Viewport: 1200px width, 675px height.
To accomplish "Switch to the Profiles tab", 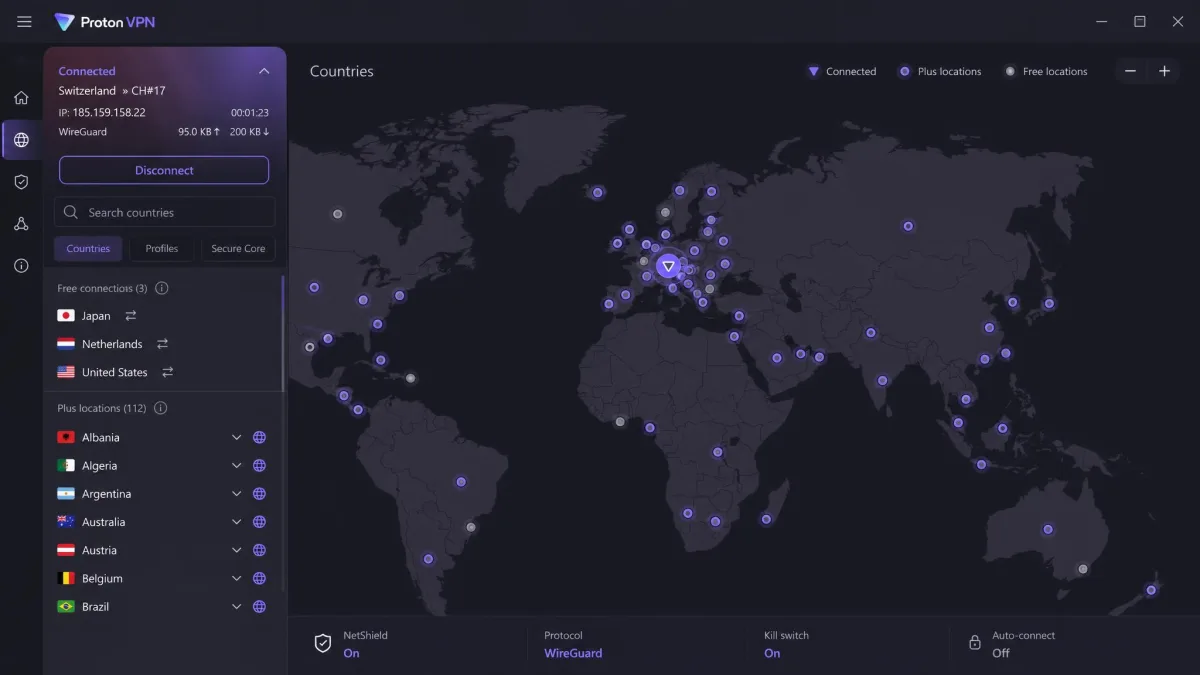I will (x=161, y=248).
